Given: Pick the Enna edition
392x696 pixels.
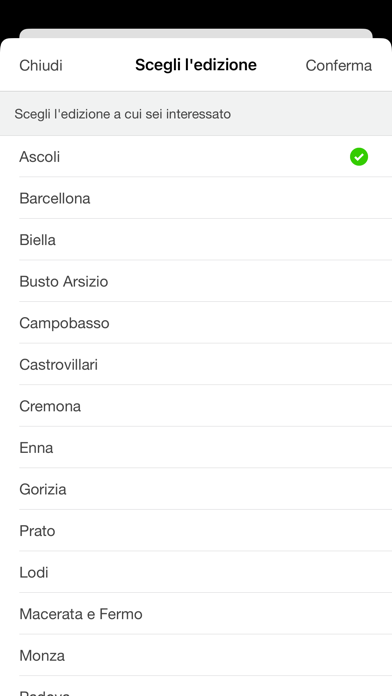Looking at the screenshot, I should [x=196, y=447].
